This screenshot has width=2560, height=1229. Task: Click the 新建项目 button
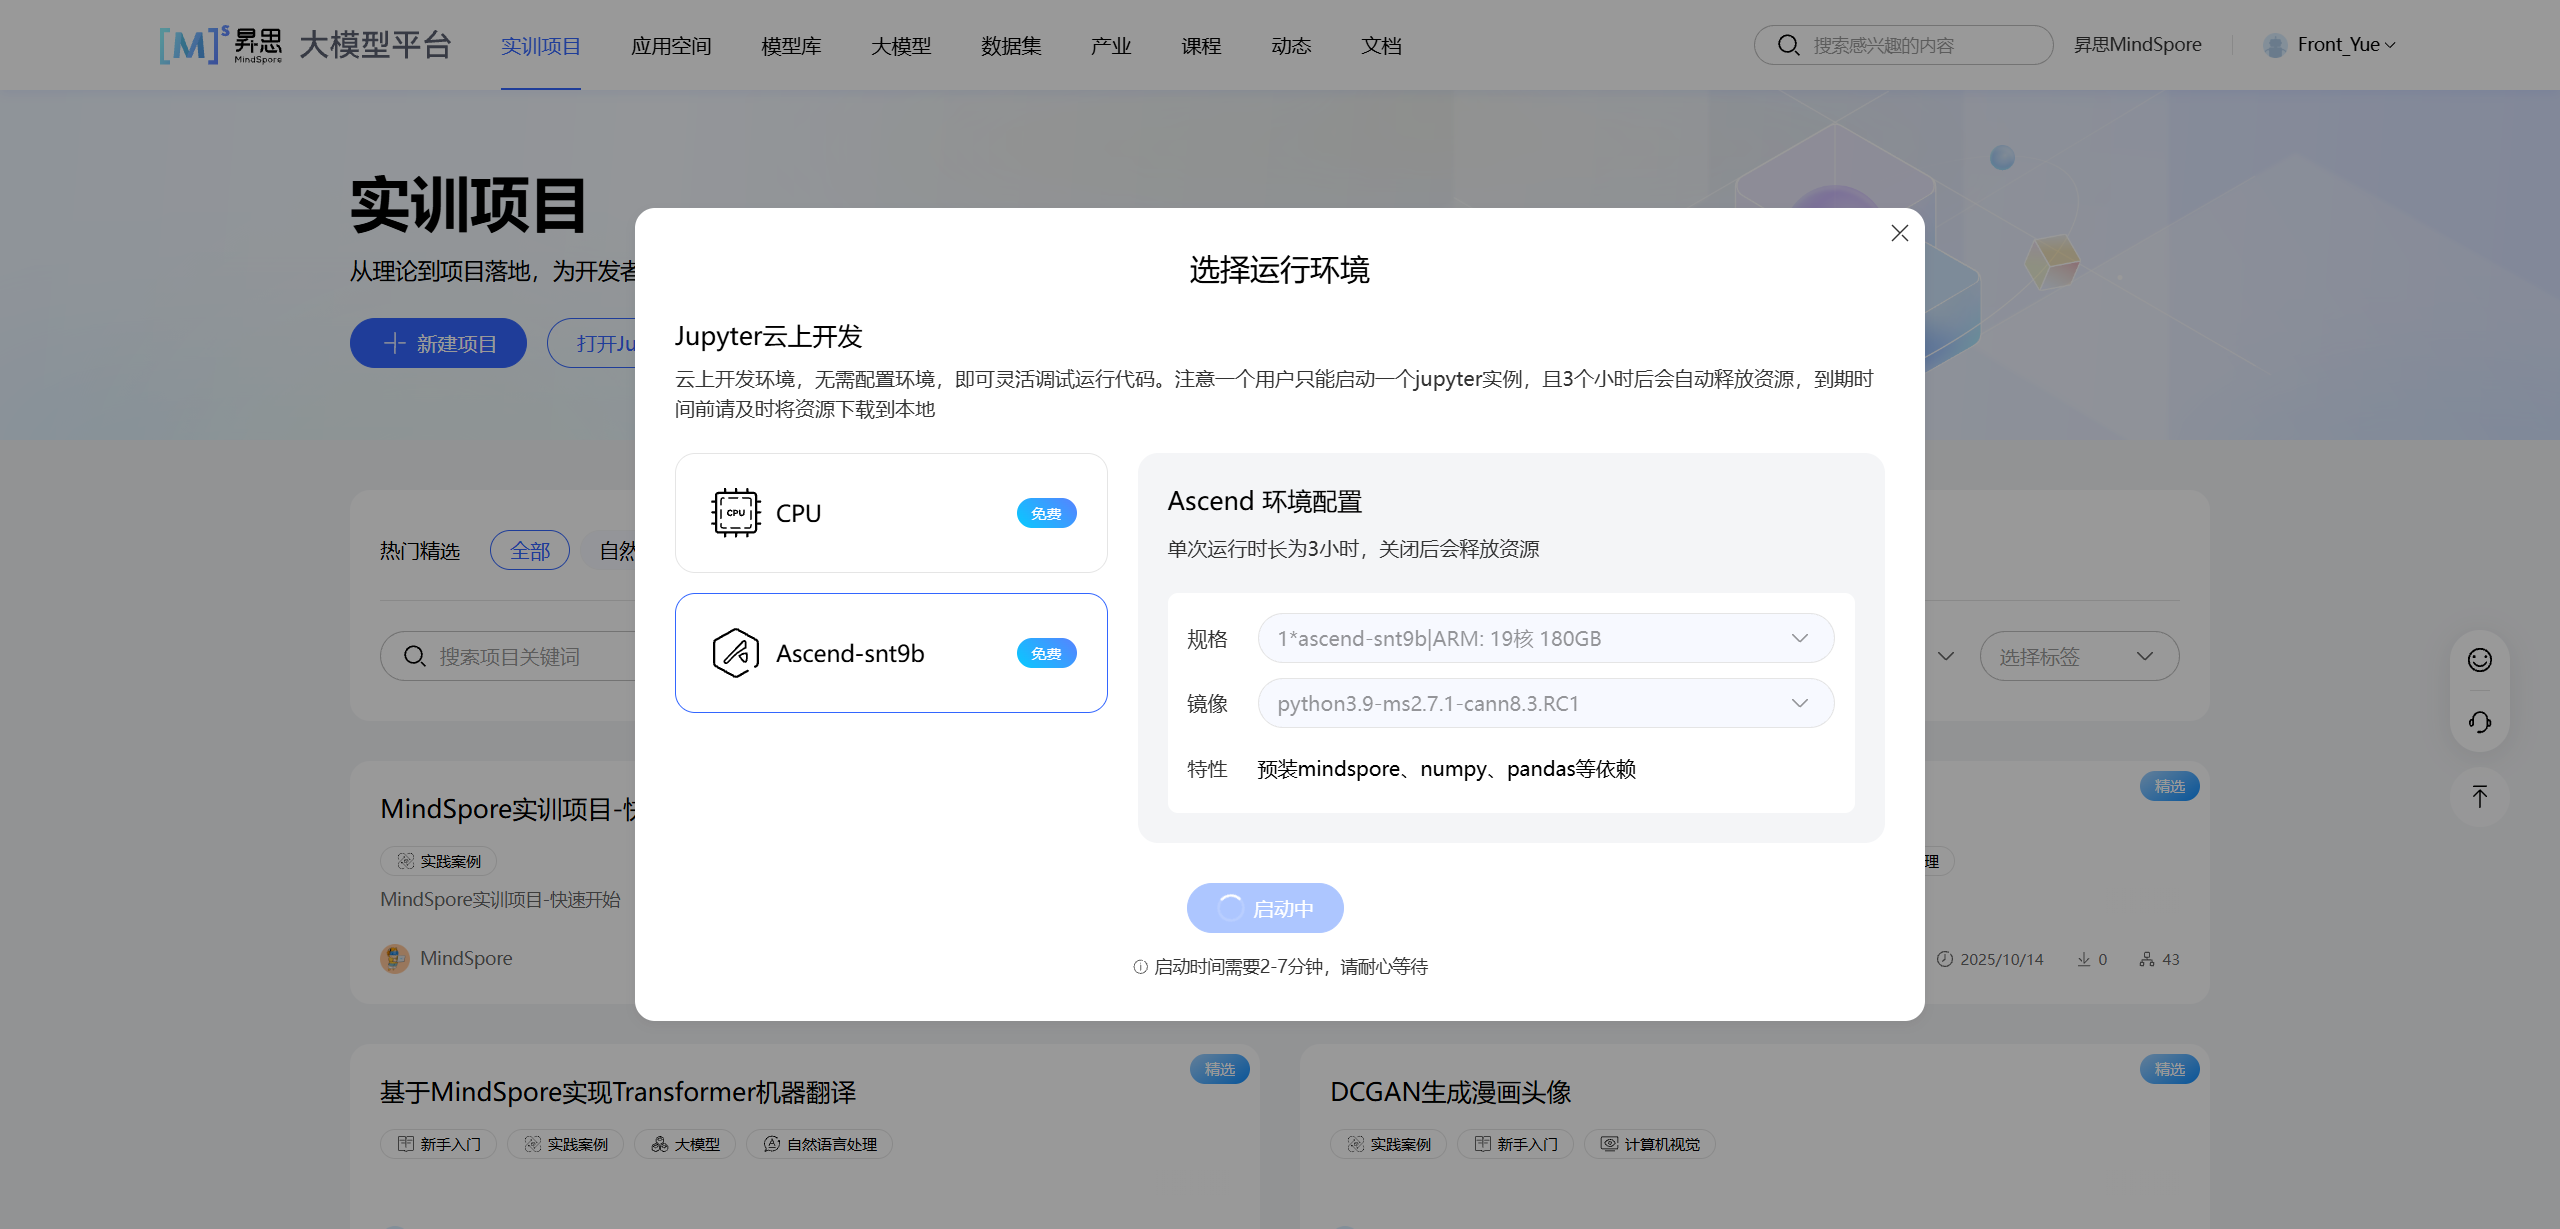[x=438, y=343]
